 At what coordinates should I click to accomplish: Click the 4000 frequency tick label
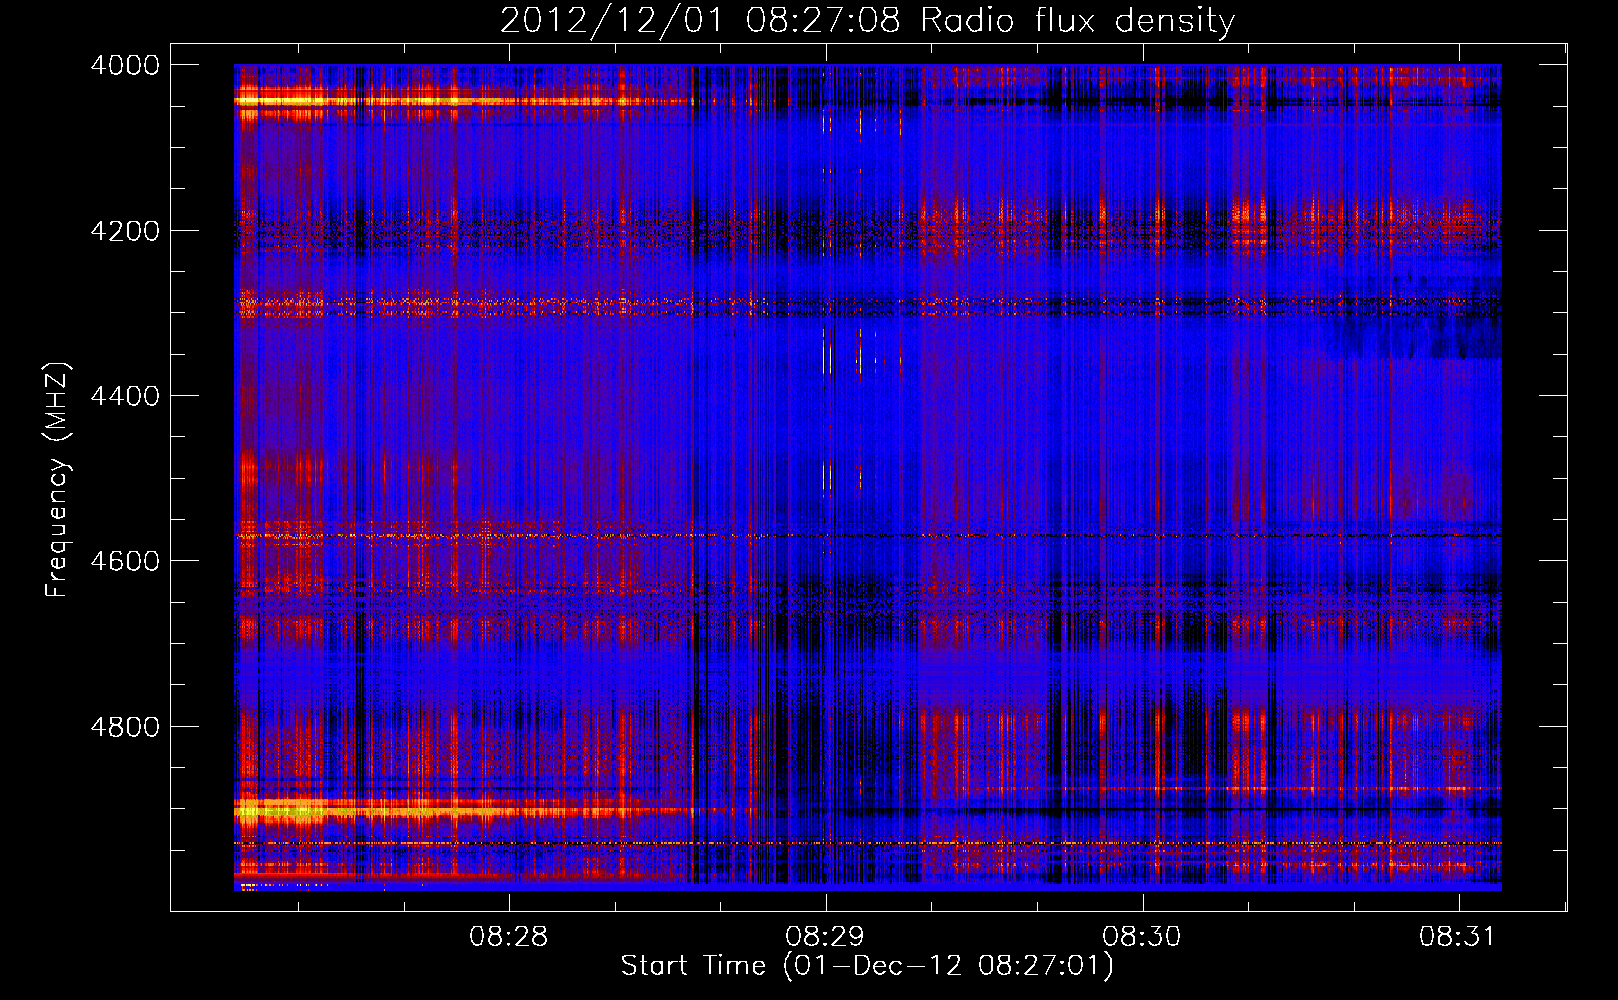pyautogui.click(x=124, y=65)
